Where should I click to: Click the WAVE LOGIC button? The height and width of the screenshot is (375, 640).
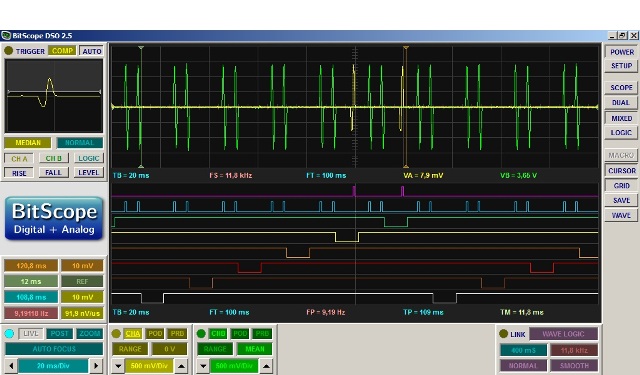pos(563,334)
